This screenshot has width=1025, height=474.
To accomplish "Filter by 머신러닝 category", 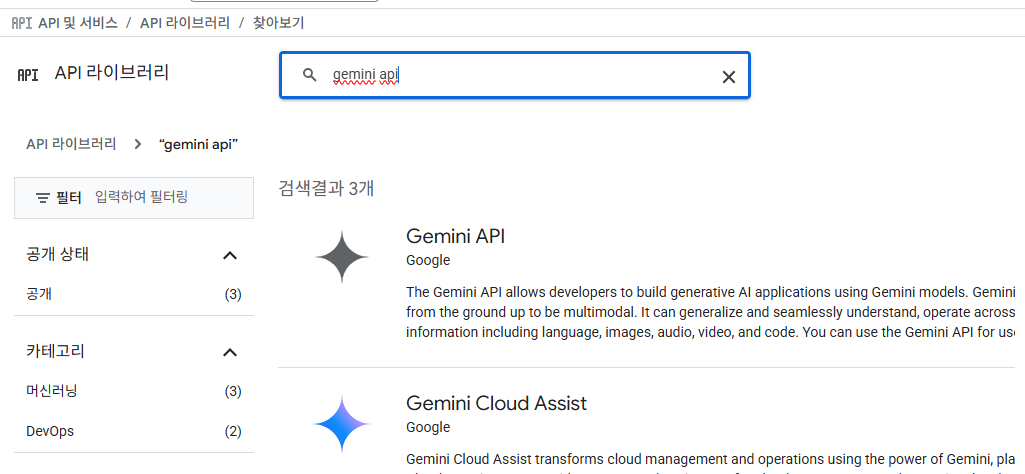I will [x=52, y=392].
